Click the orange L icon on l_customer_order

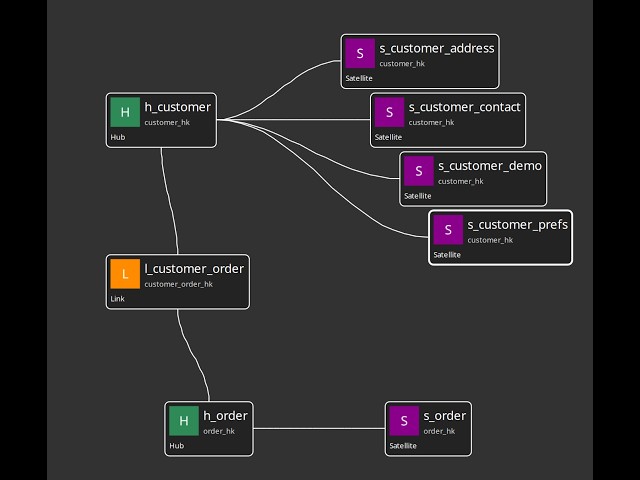click(x=125, y=273)
